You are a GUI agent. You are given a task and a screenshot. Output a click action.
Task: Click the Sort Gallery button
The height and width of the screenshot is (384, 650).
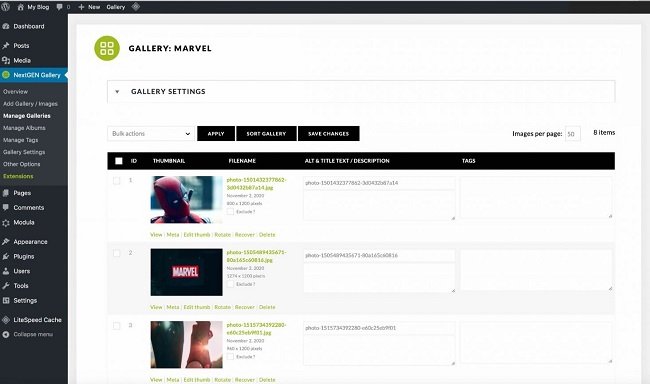pyautogui.click(x=266, y=134)
